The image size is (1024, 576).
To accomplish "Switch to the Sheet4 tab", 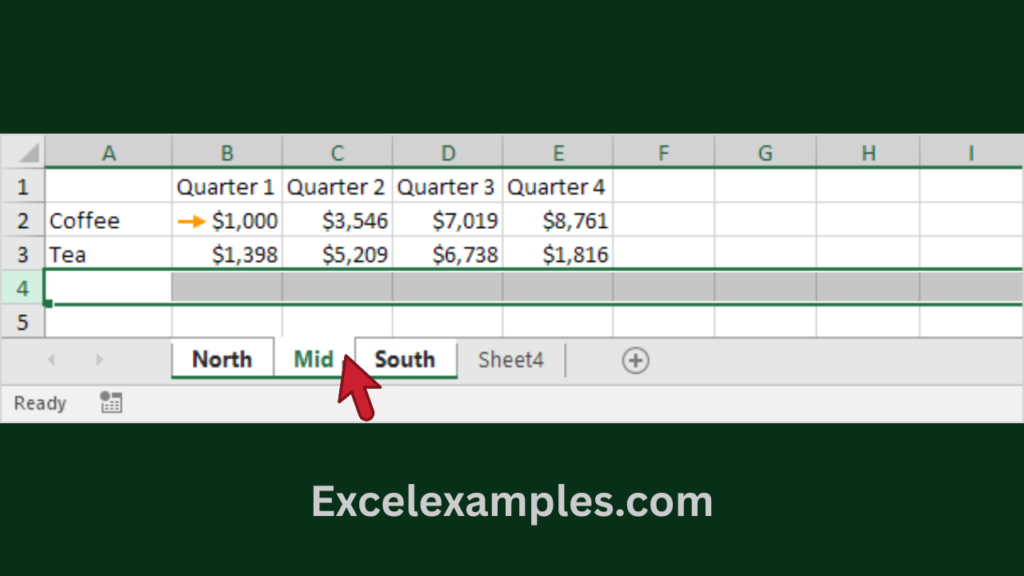I will 510,360.
